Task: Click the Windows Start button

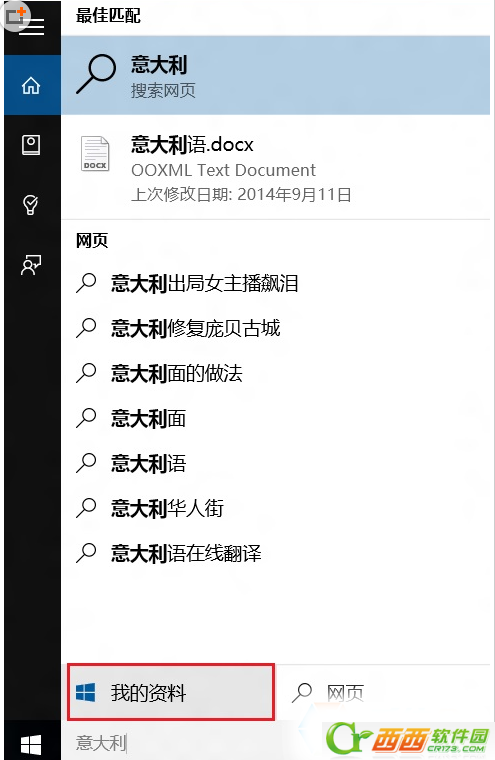Action: pyautogui.click(x=31, y=744)
